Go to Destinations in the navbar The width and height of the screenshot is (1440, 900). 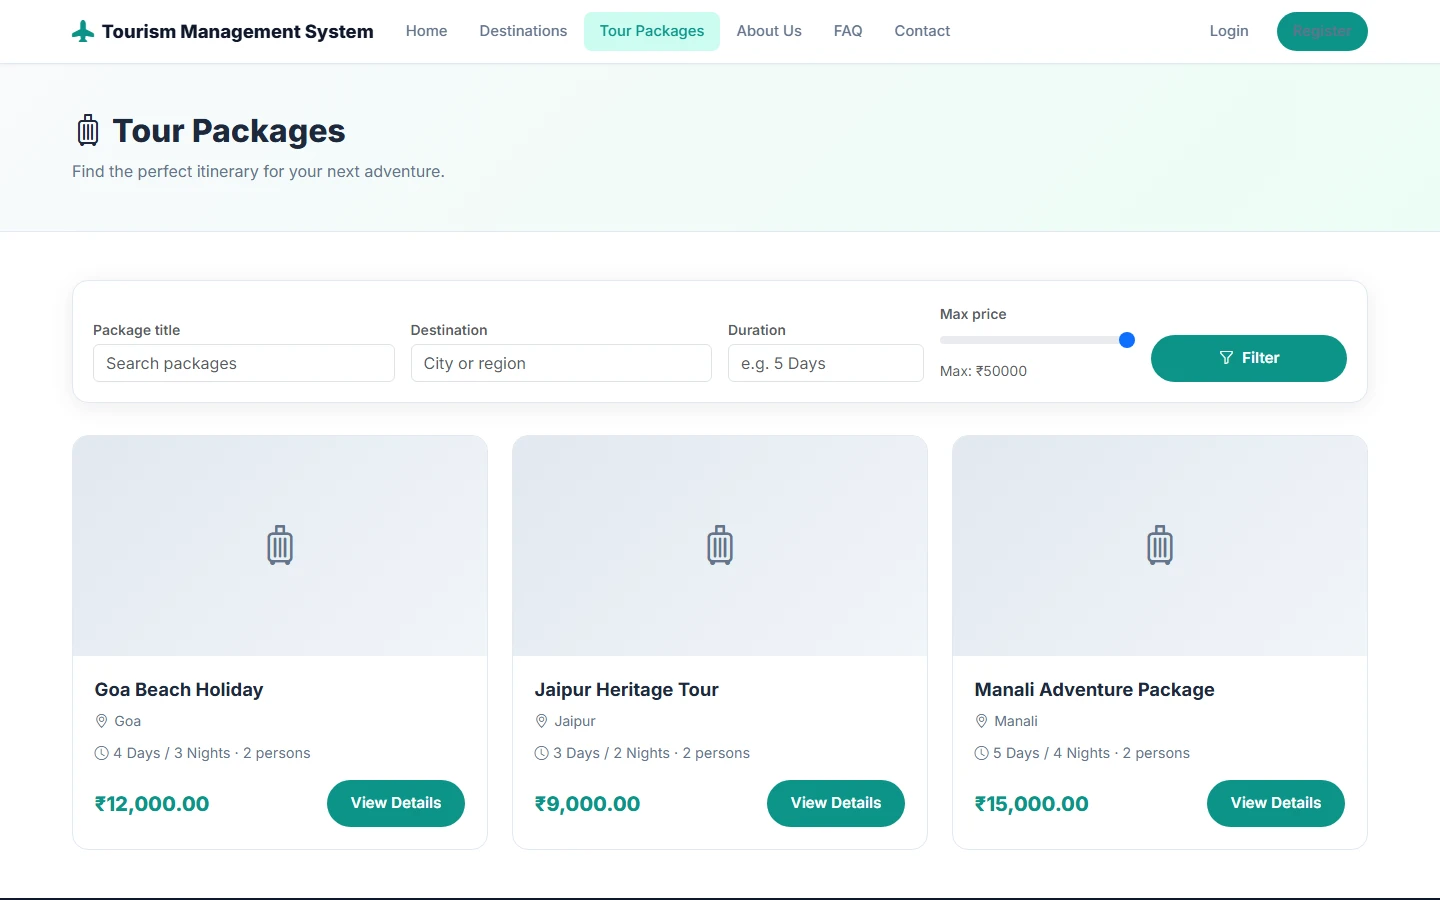[523, 31]
